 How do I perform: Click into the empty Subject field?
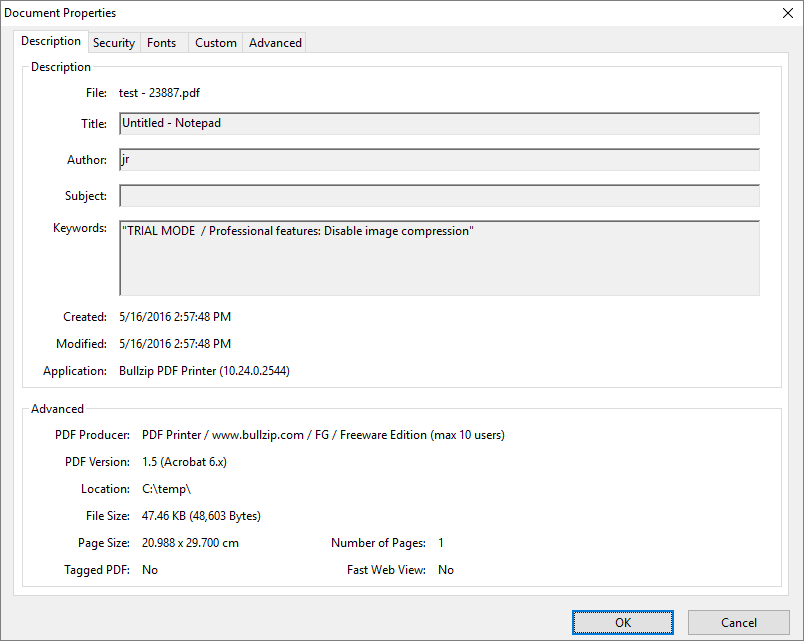point(439,195)
